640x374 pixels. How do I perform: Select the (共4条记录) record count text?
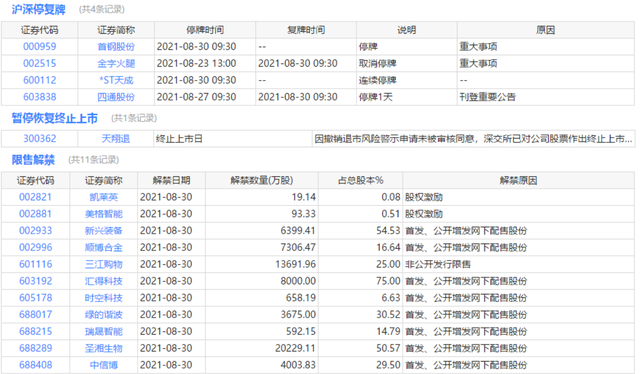102,9
